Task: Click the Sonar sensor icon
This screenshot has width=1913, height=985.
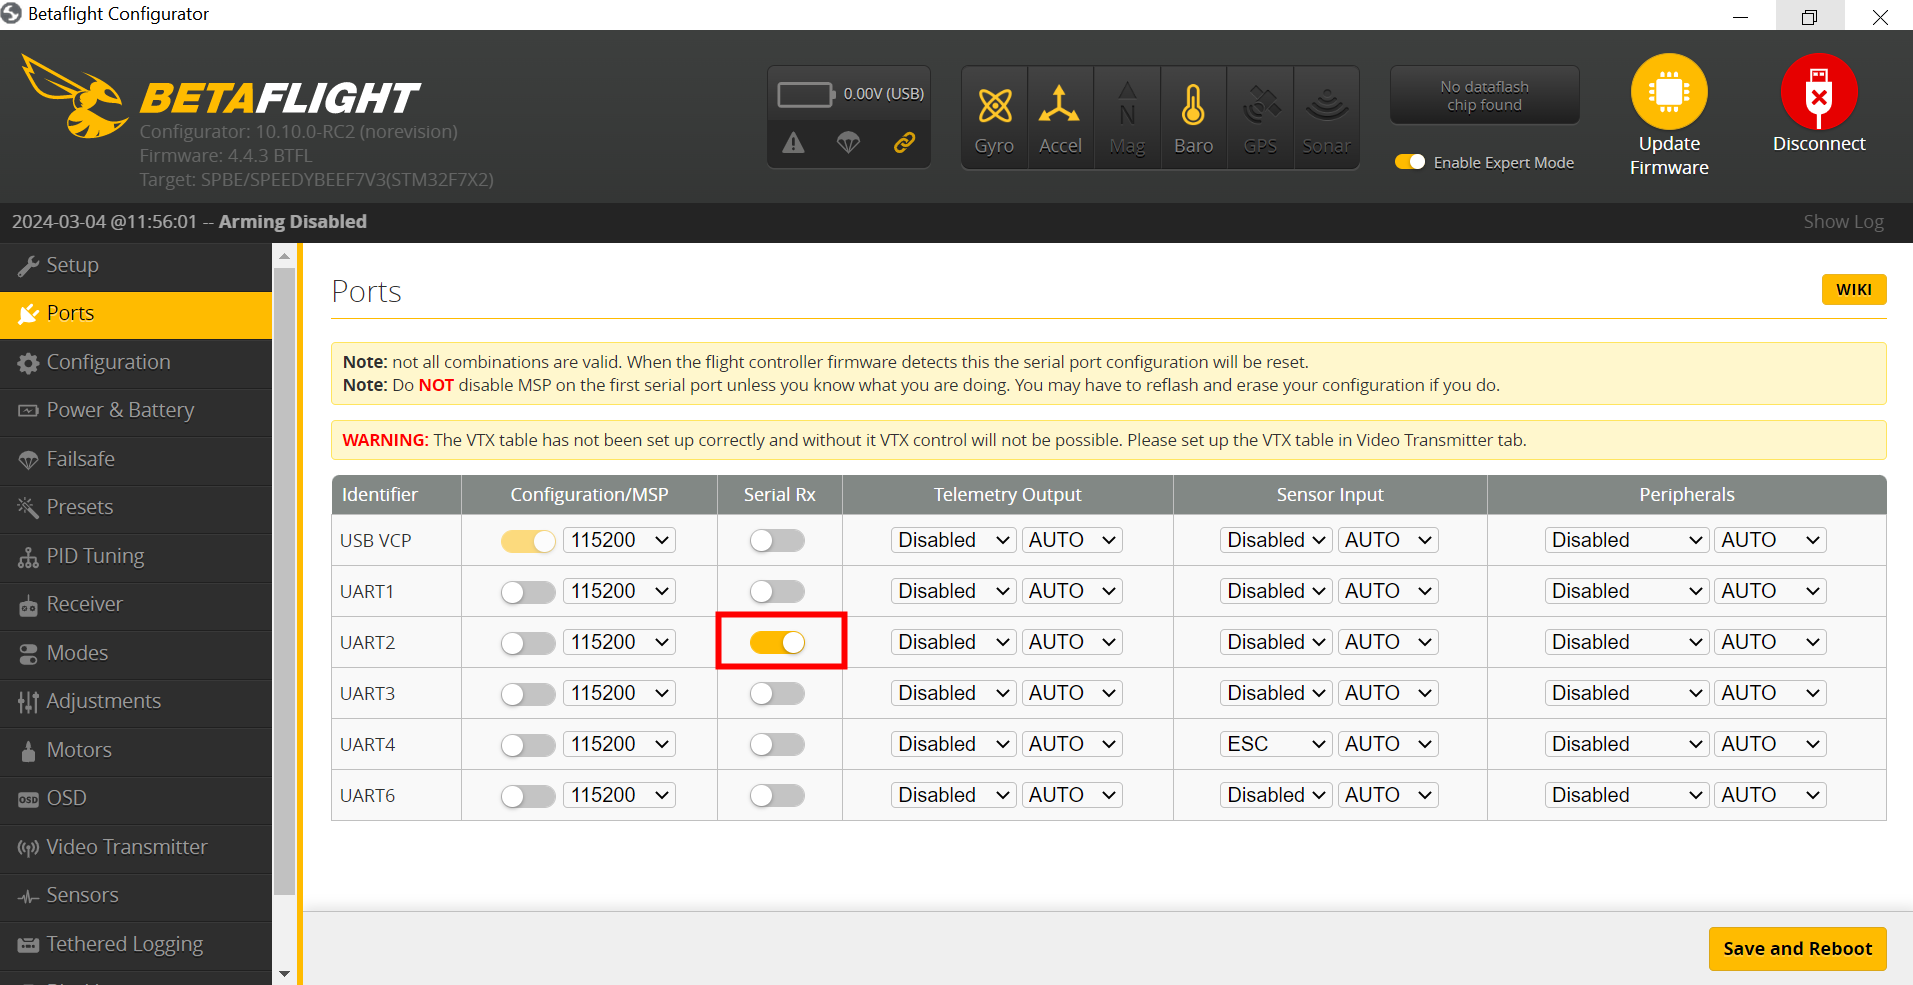Action: click(x=1326, y=104)
